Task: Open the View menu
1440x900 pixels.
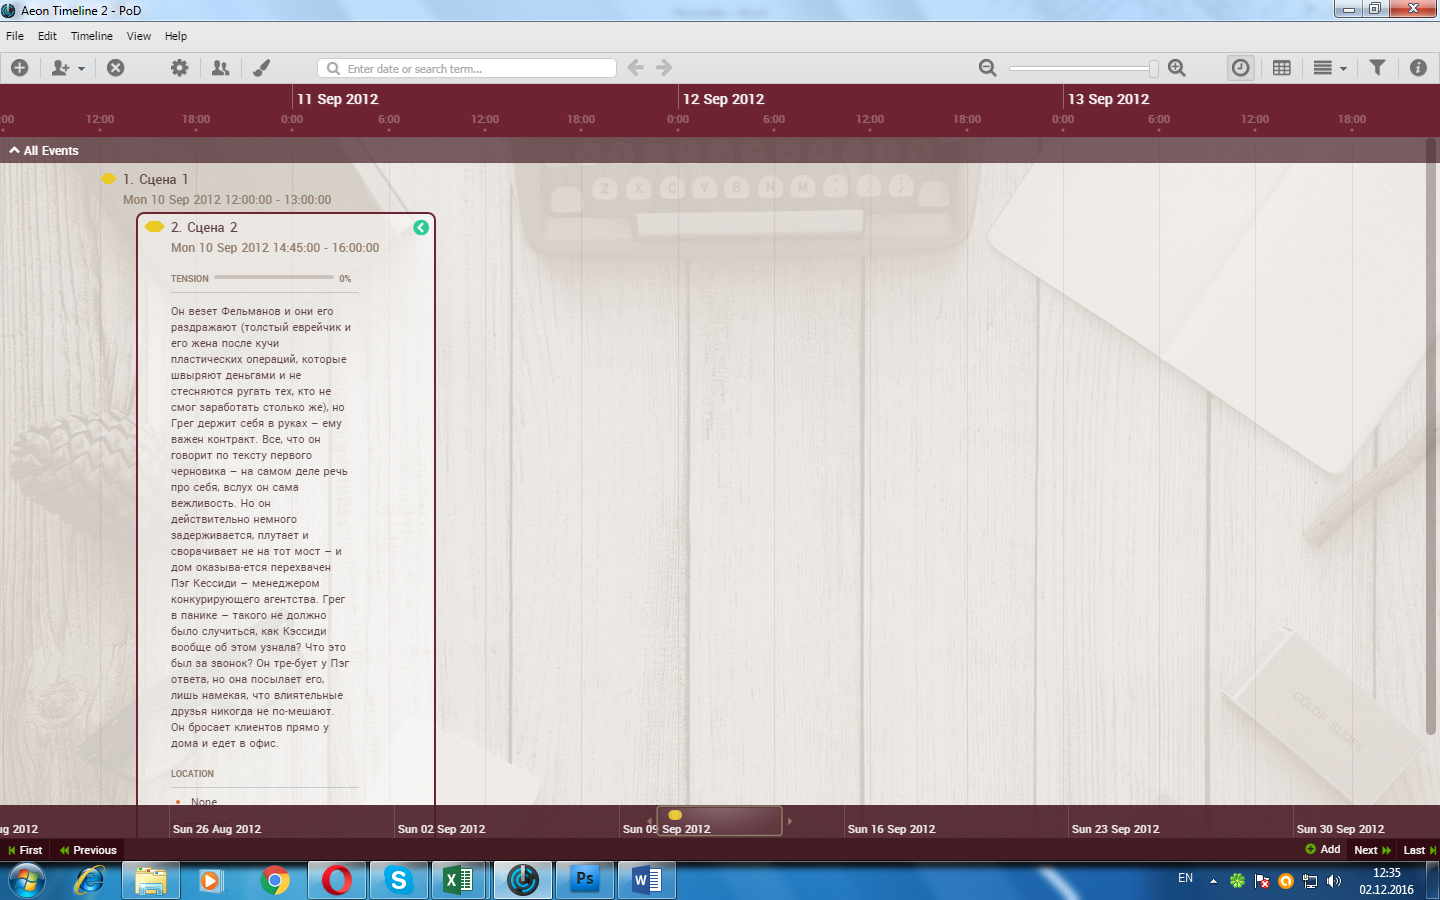Action: (x=139, y=36)
